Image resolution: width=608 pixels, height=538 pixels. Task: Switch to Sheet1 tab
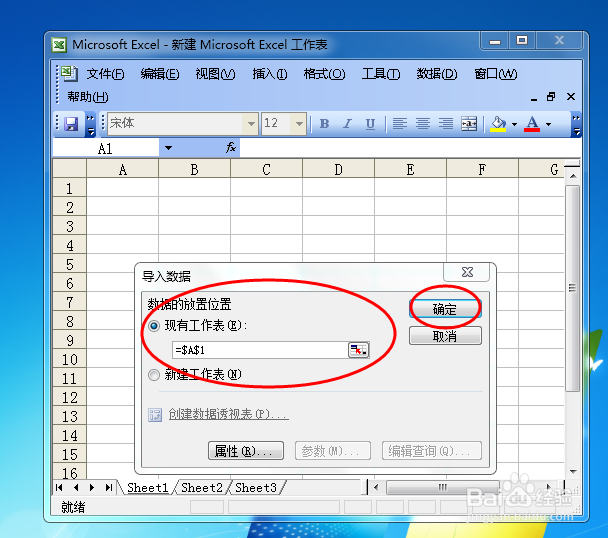click(147, 488)
